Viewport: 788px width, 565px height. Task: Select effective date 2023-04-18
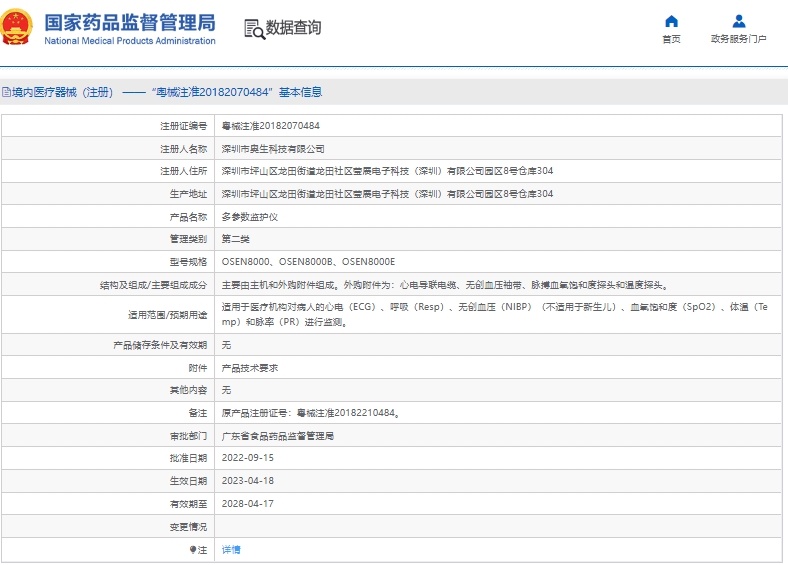click(x=248, y=481)
